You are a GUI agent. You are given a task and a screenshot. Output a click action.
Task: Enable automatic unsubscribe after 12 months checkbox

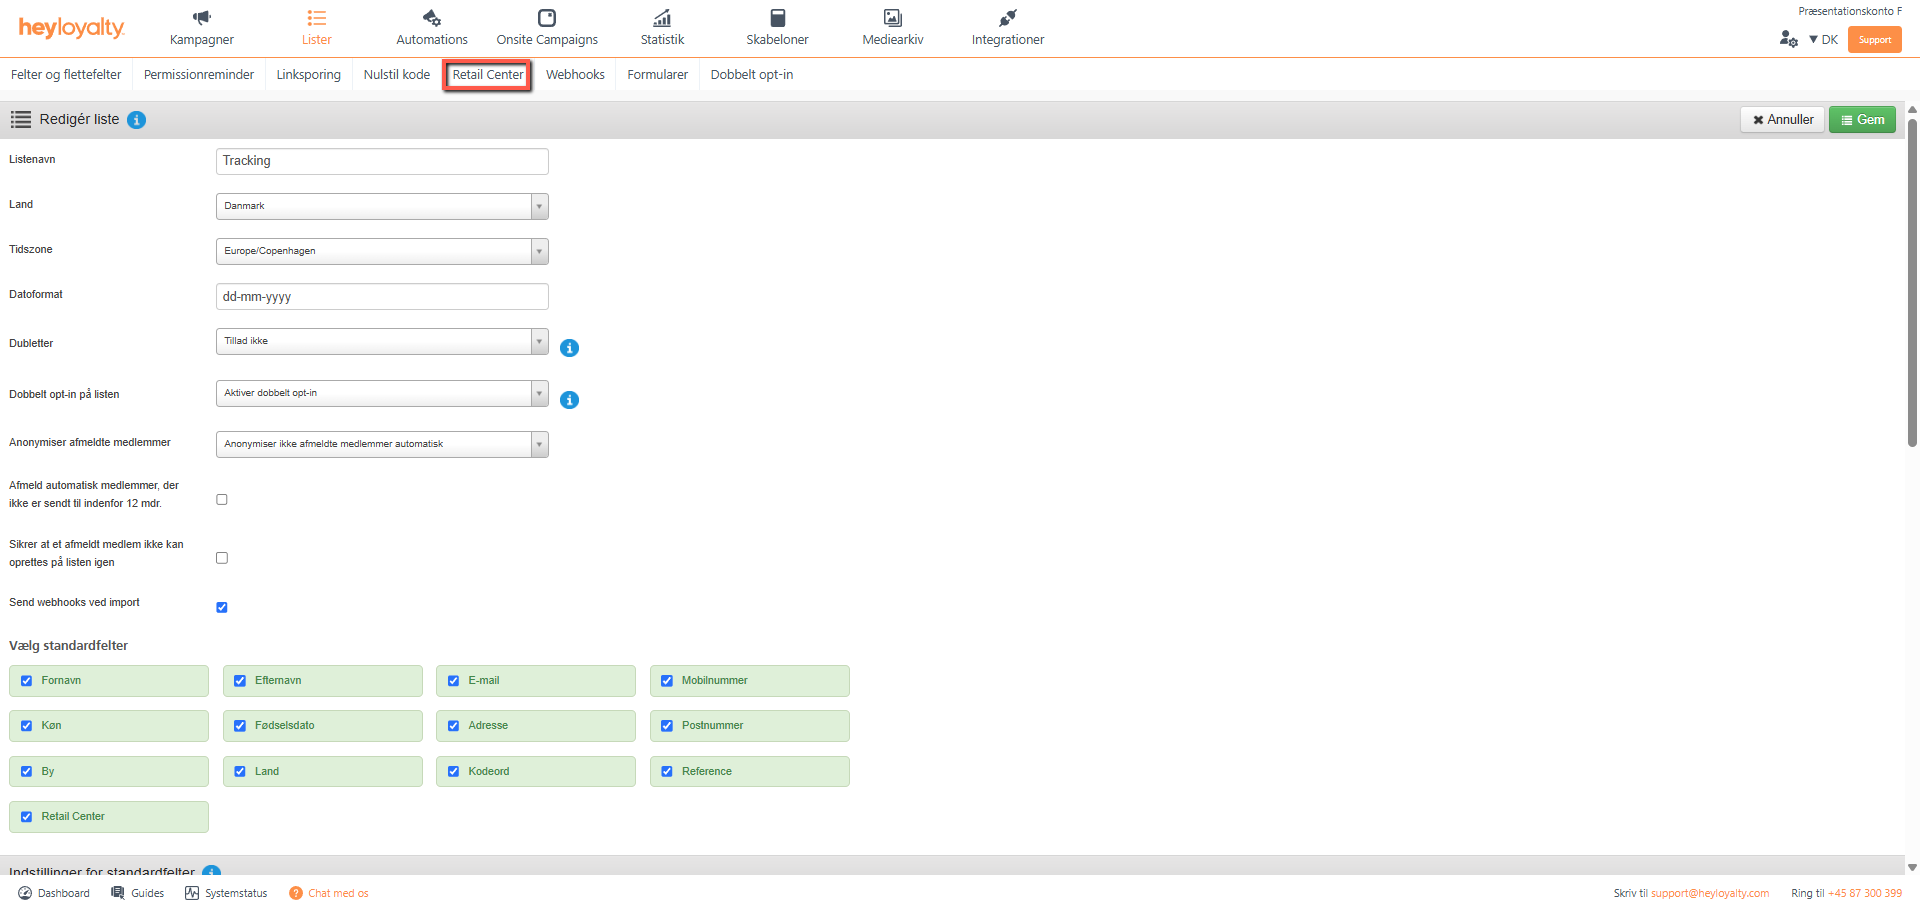[x=222, y=499]
